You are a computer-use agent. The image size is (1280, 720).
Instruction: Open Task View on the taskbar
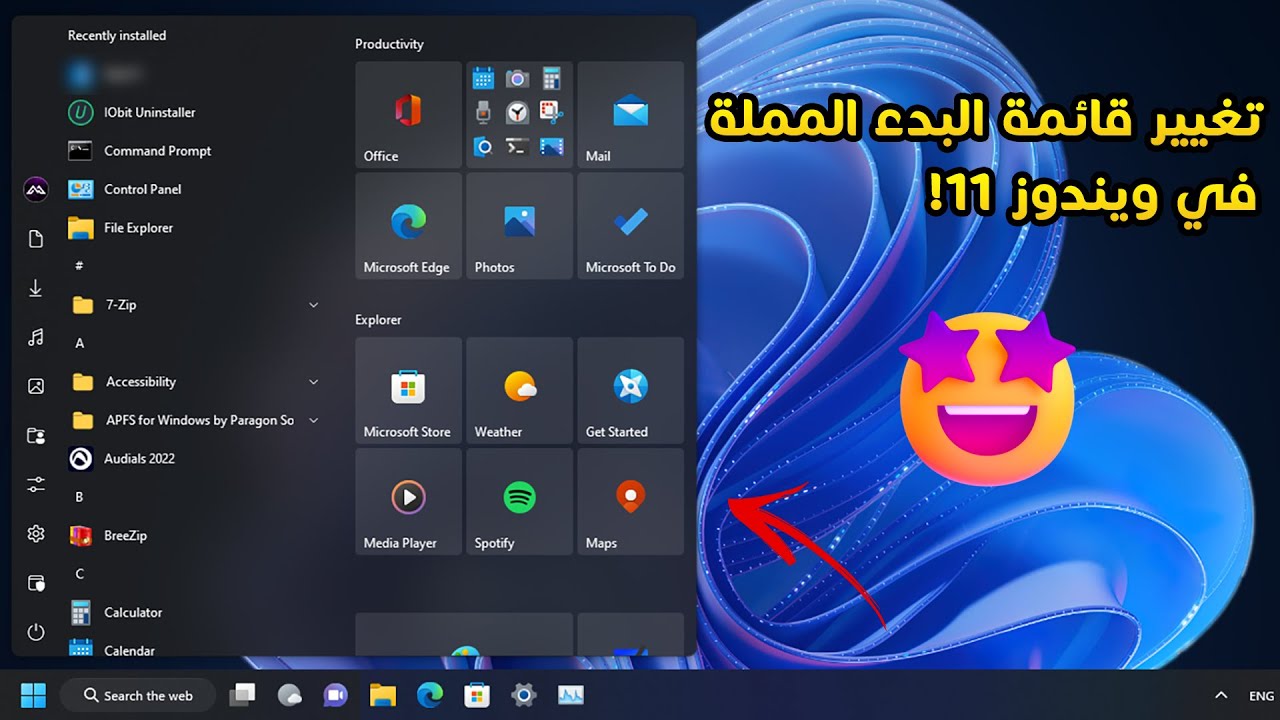[x=242, y=695]
